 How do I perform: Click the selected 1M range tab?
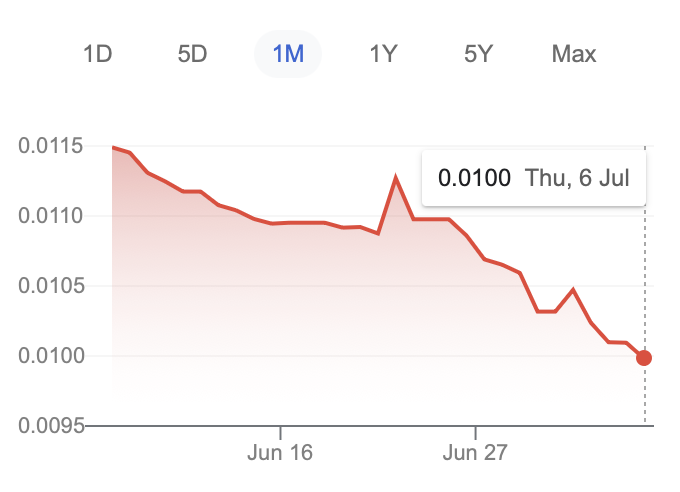coord(288,54)
